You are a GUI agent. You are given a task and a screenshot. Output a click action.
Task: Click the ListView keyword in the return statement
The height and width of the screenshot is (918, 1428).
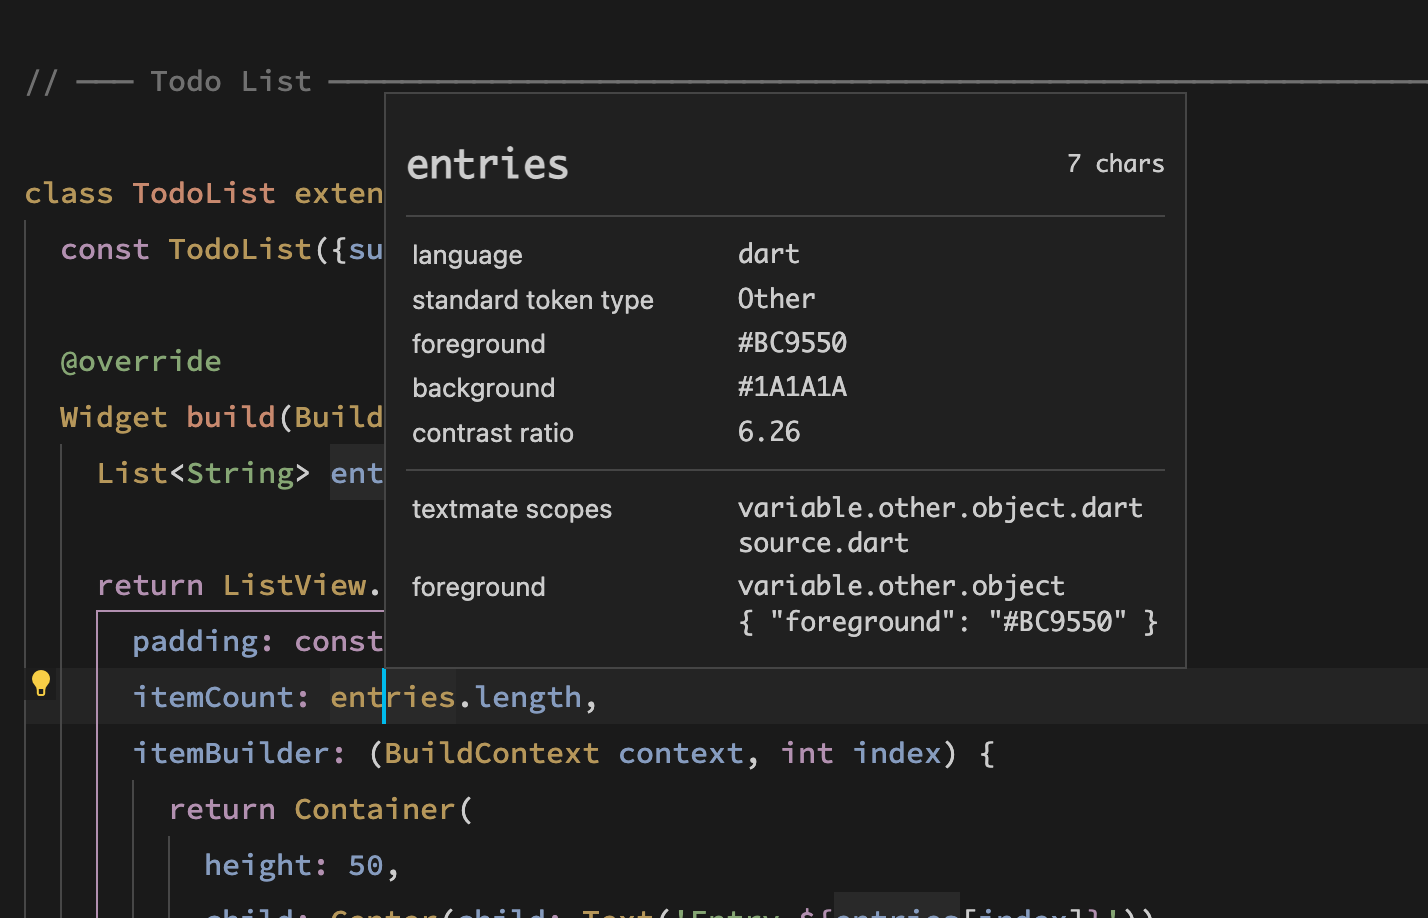(x=294, y=585)
